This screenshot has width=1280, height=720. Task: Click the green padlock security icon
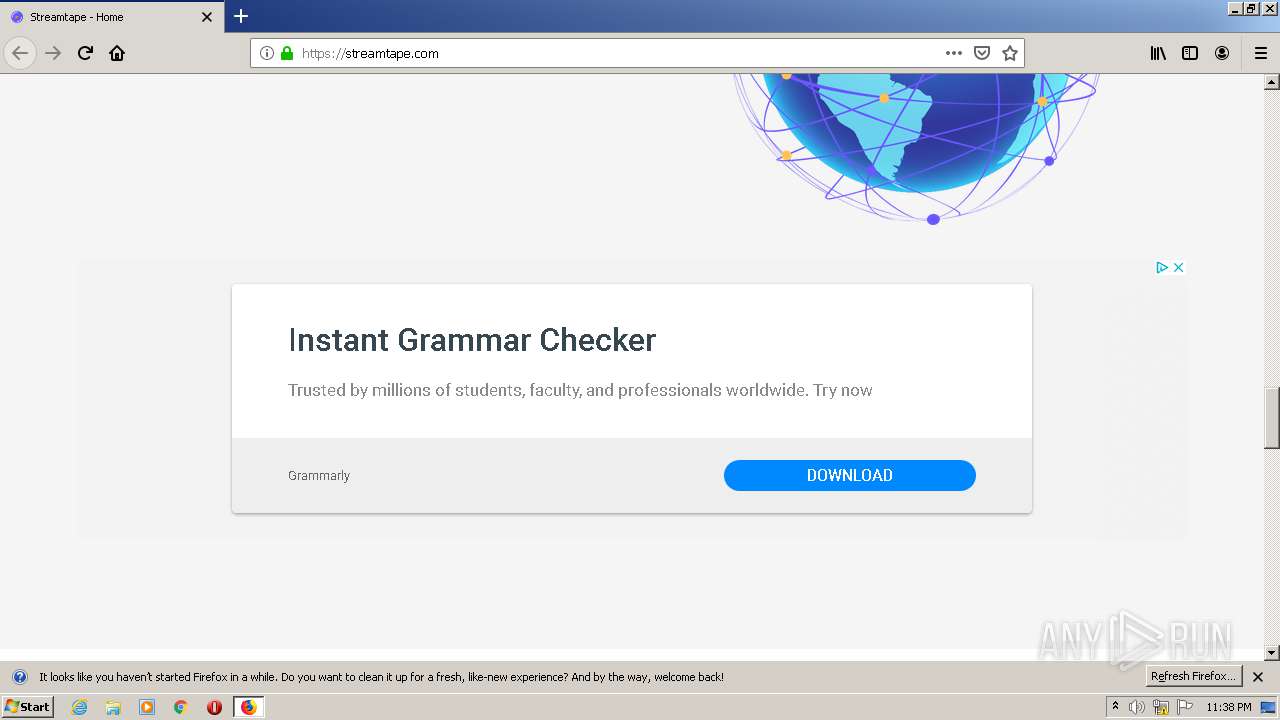(287, 53)
